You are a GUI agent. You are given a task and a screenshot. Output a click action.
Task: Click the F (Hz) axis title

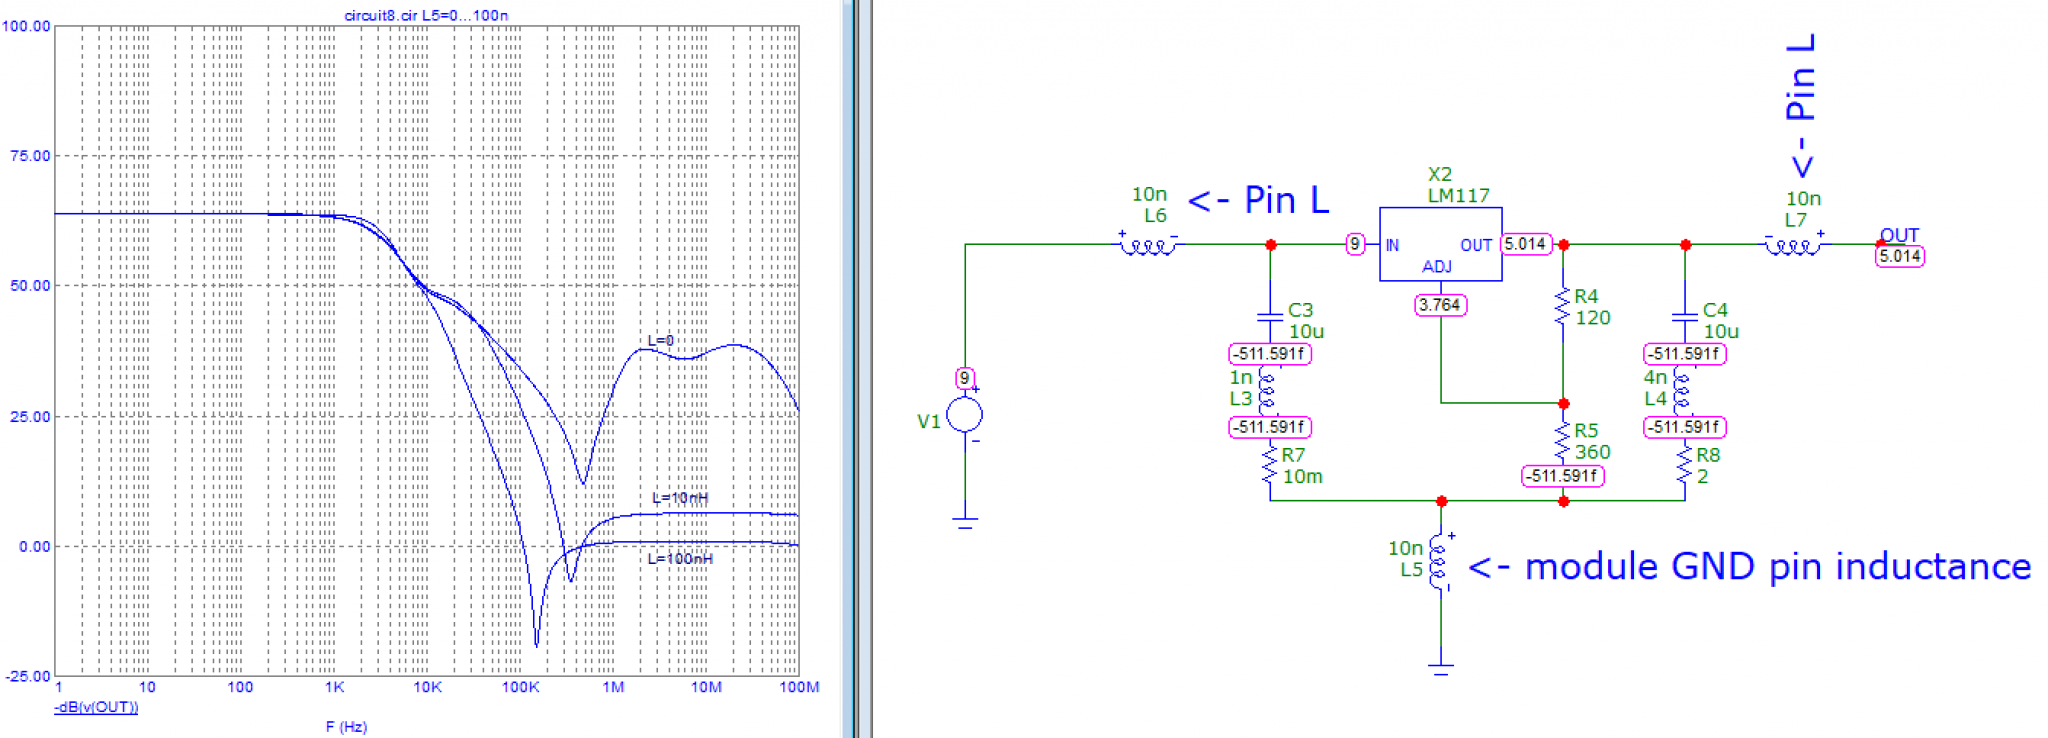[x=346, y=727]
